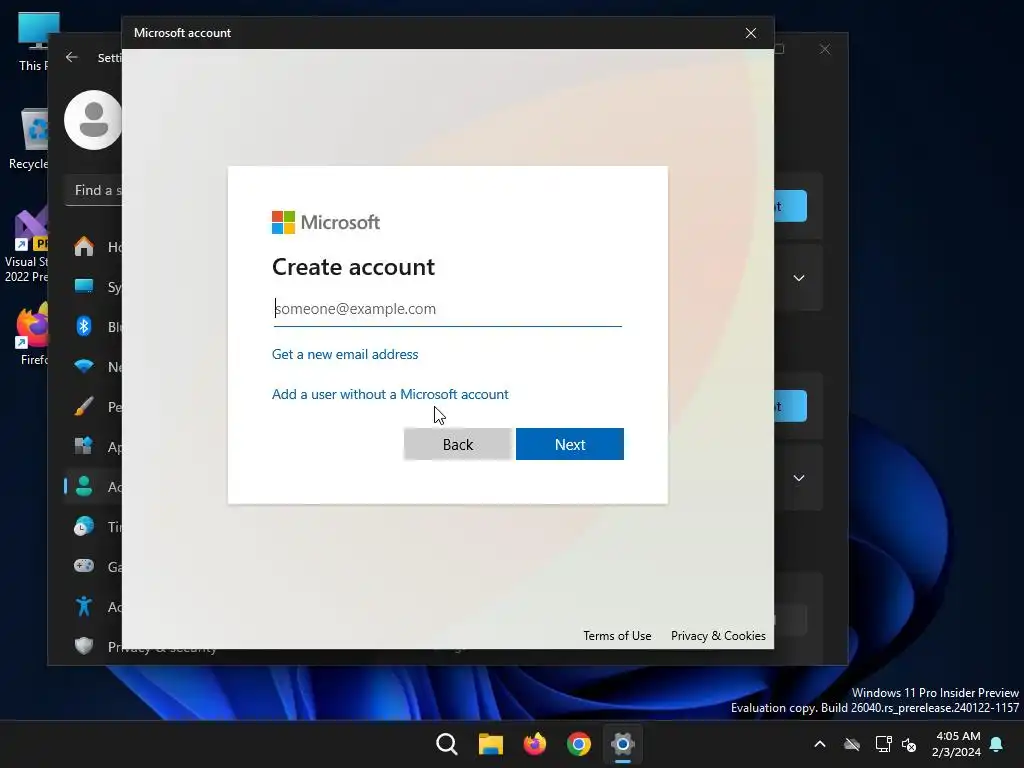Show hidden system tray icons

coord(820,744)
